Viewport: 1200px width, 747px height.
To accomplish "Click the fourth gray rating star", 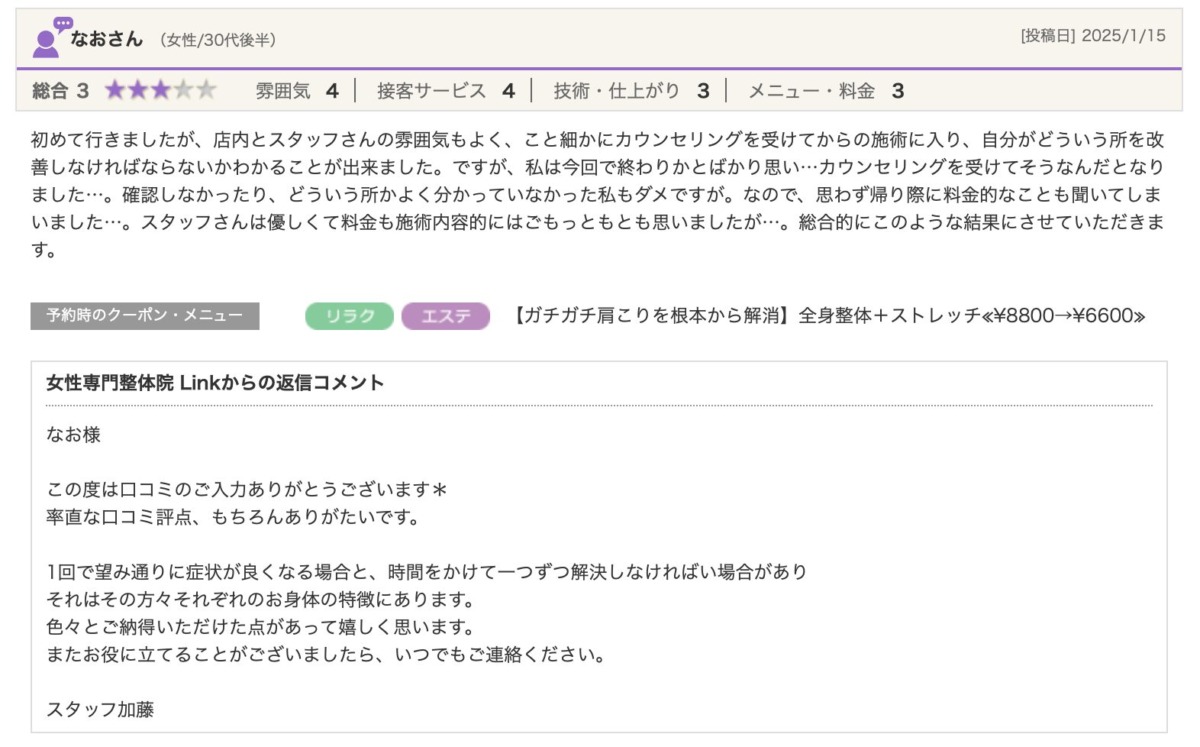I will click(184, 91).
